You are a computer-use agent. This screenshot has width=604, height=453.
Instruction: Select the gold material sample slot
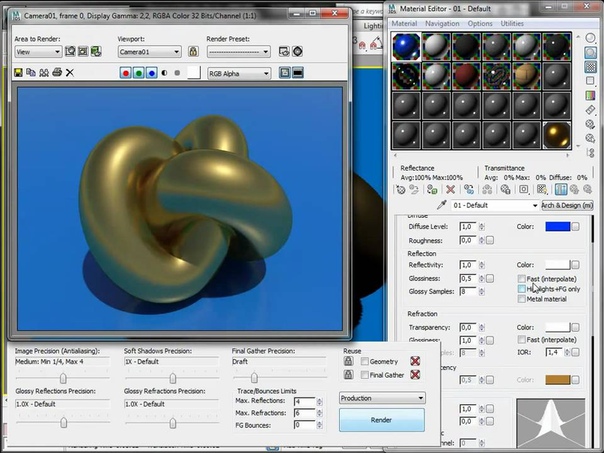point(557,135)
